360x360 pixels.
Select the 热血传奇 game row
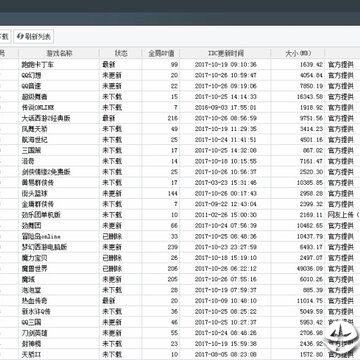pyautogui.click(x=180, y=301)
